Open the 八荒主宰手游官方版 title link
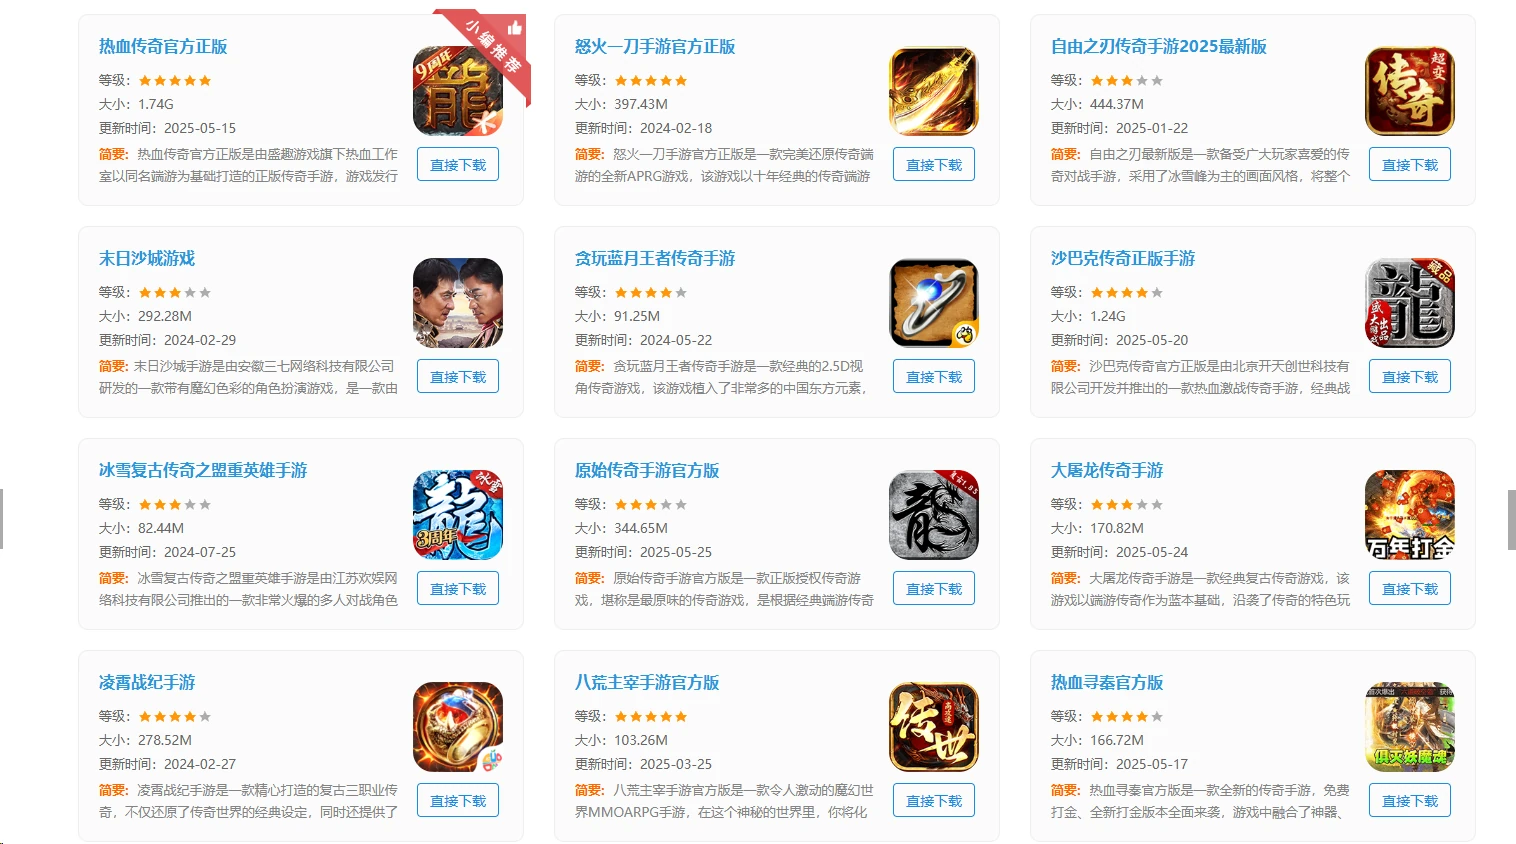This screenshot has width=1516, height=844. click(x=647, y=682)
